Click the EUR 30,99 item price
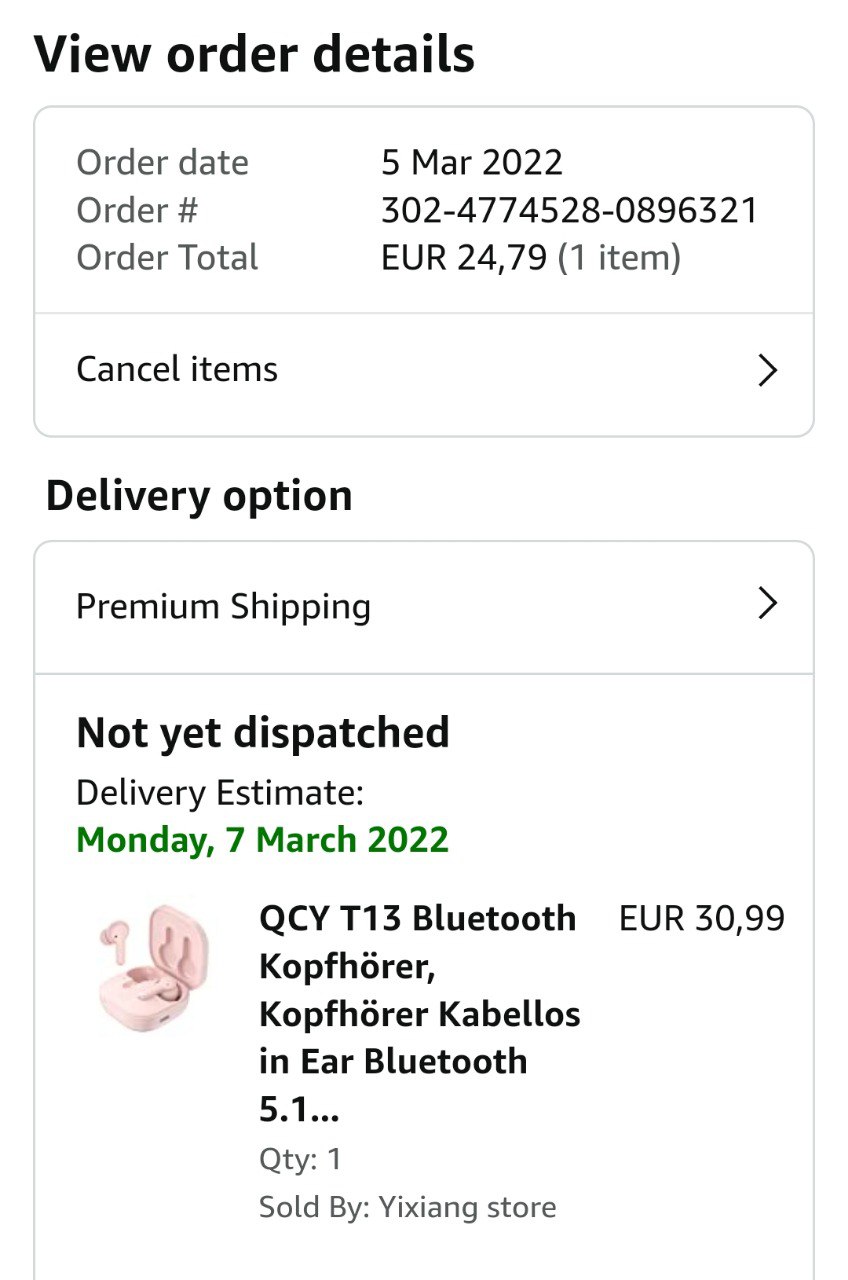 click(702, 918)
